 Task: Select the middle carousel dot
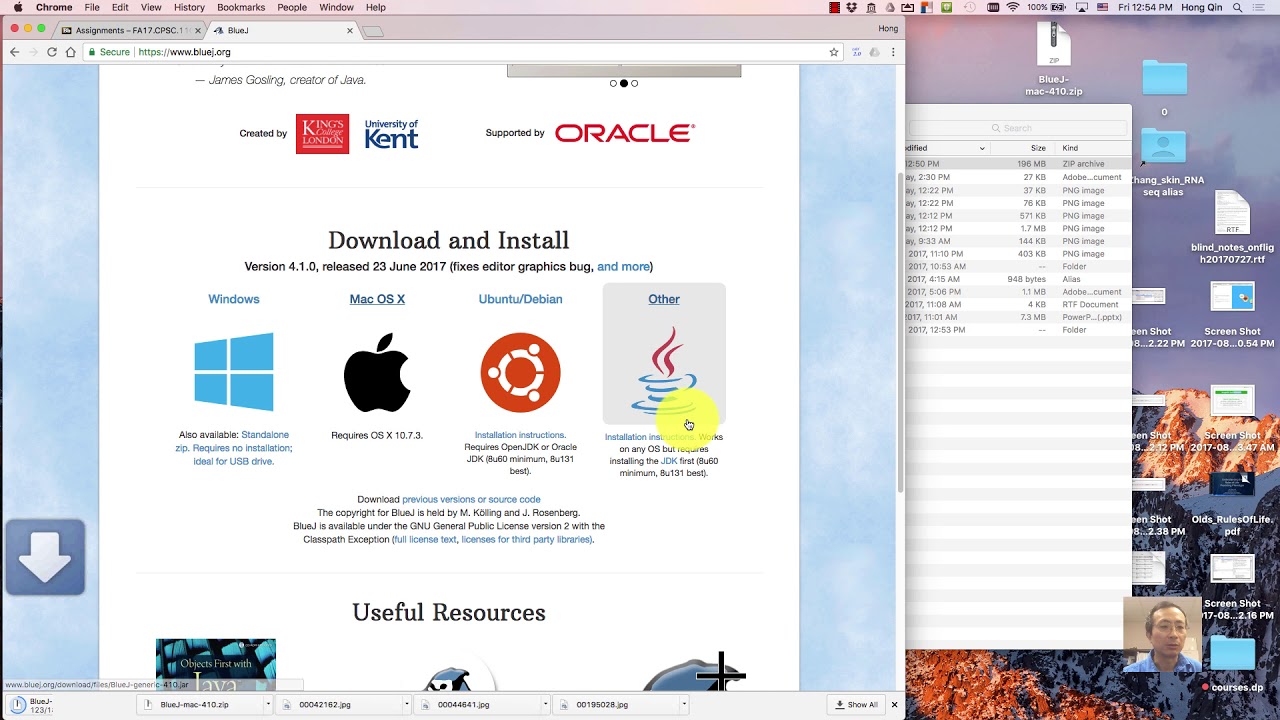(x=624, y=83)
